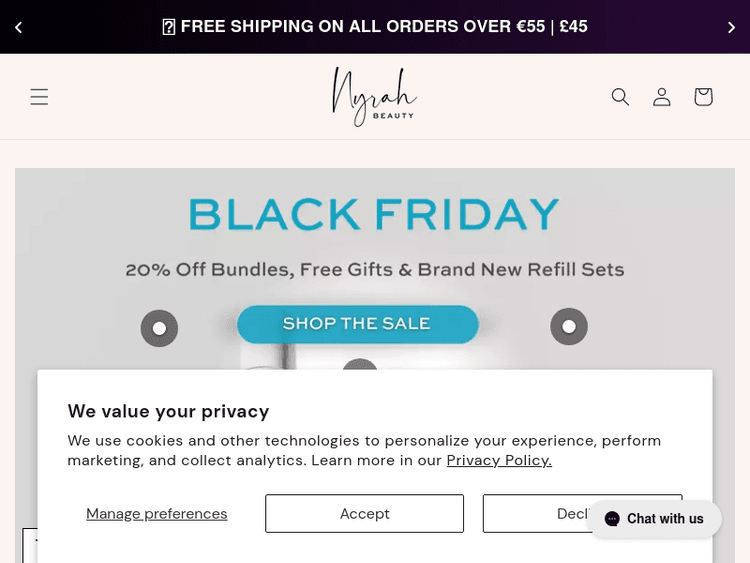The image size is (750, 563).
Task: Click the We value your privacy heading
Action: 168,411
